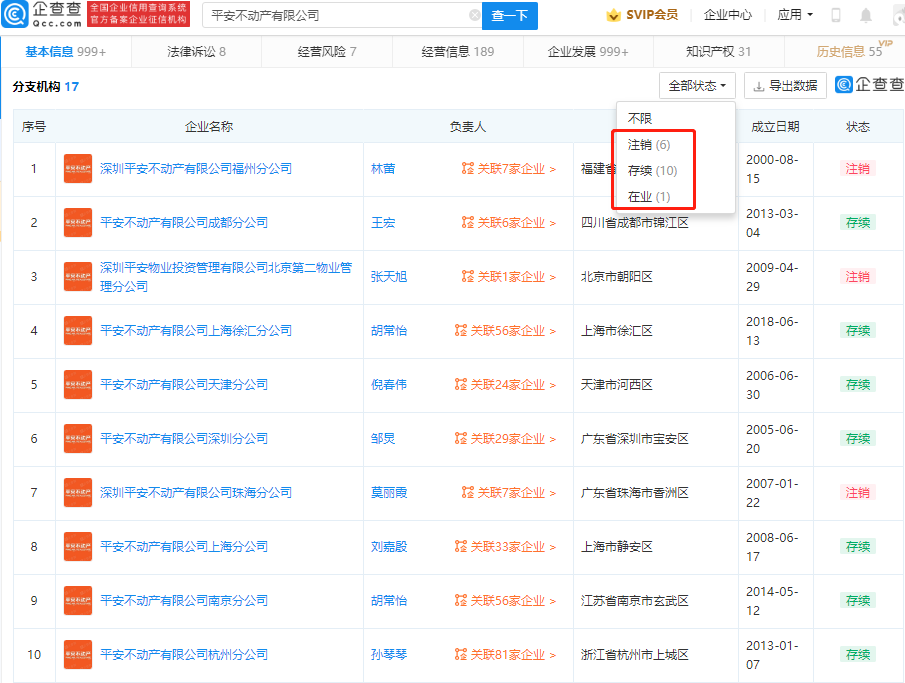Open 平安不动产有限公司杭州分公司 link
905x683 pixels.
tap(184, 654)
